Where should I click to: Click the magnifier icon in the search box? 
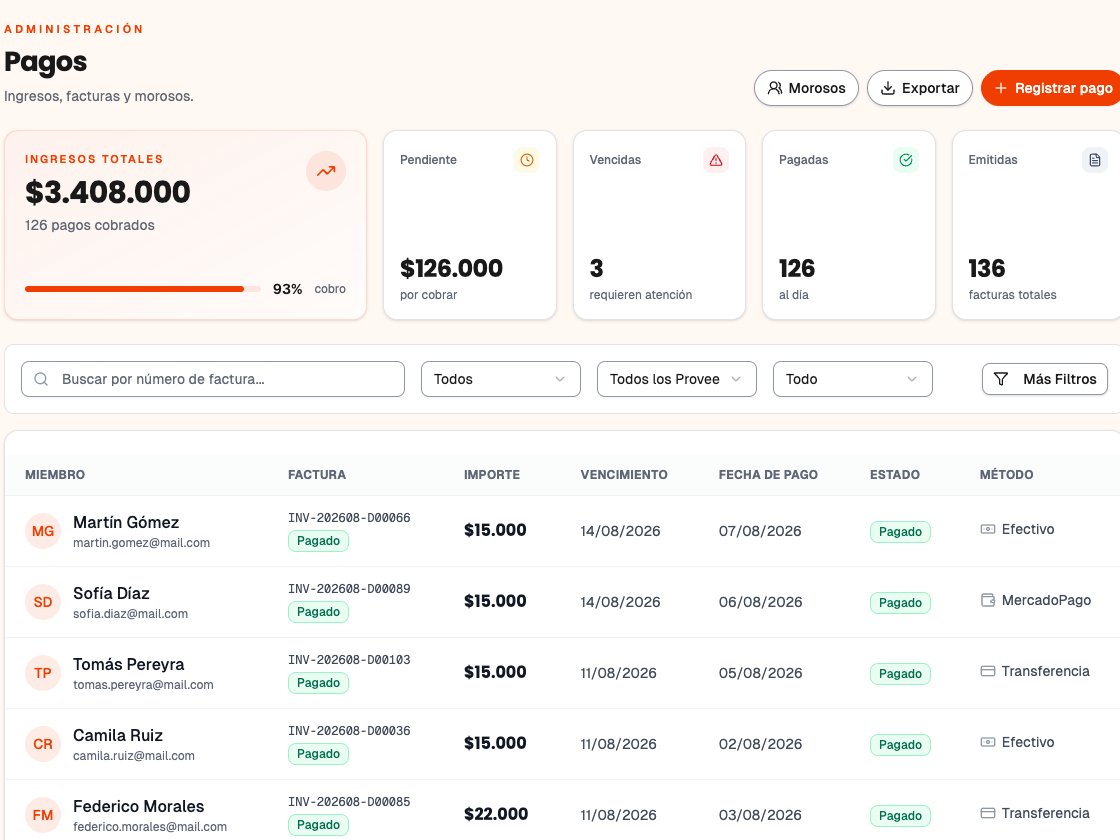(41, 379)
